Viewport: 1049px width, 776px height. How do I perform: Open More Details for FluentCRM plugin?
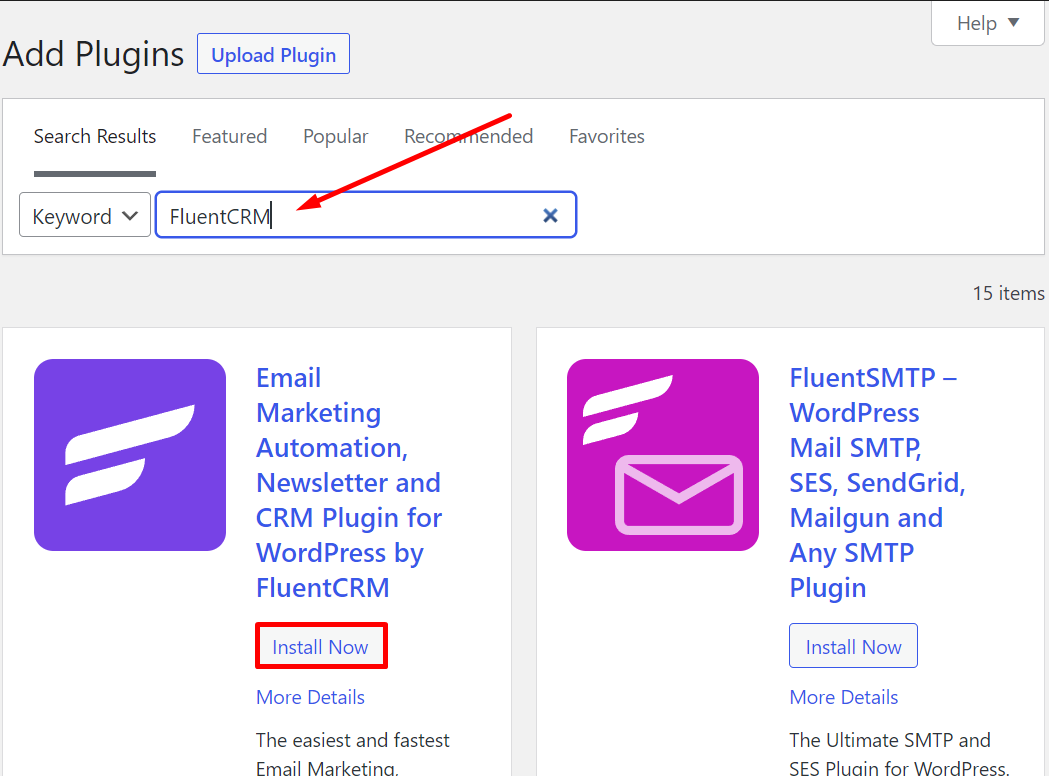click(x=310, y=698)
